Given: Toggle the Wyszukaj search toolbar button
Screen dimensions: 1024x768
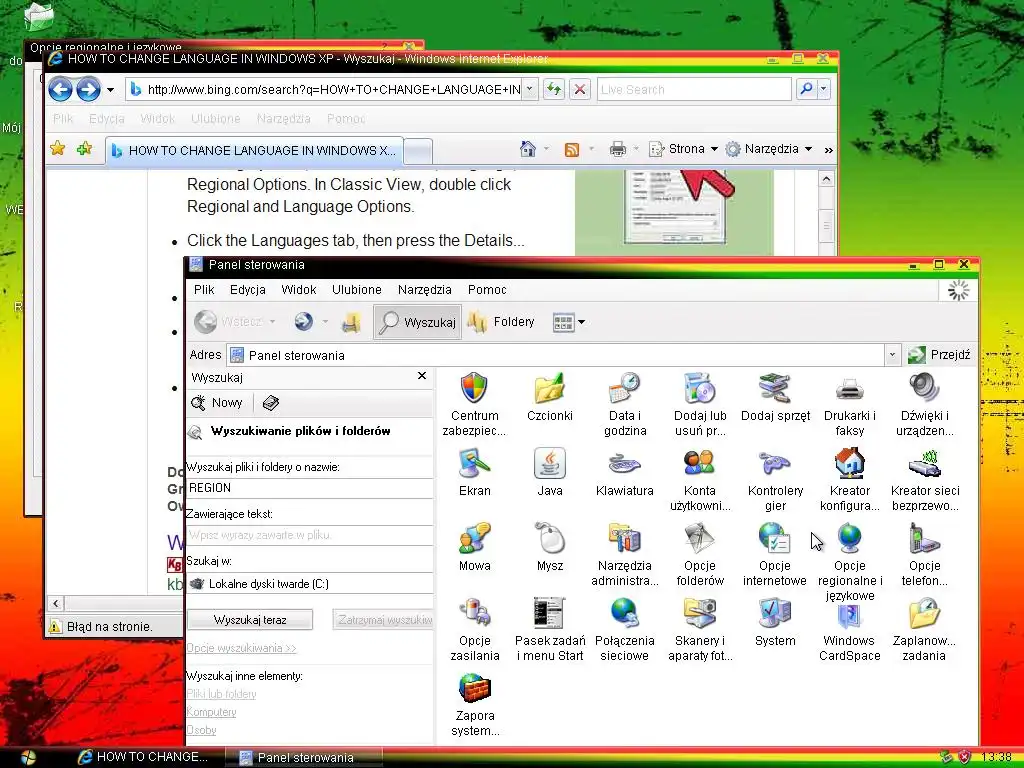Looking at the screenshot, I should pyautogui.click(x=417, y=322).
